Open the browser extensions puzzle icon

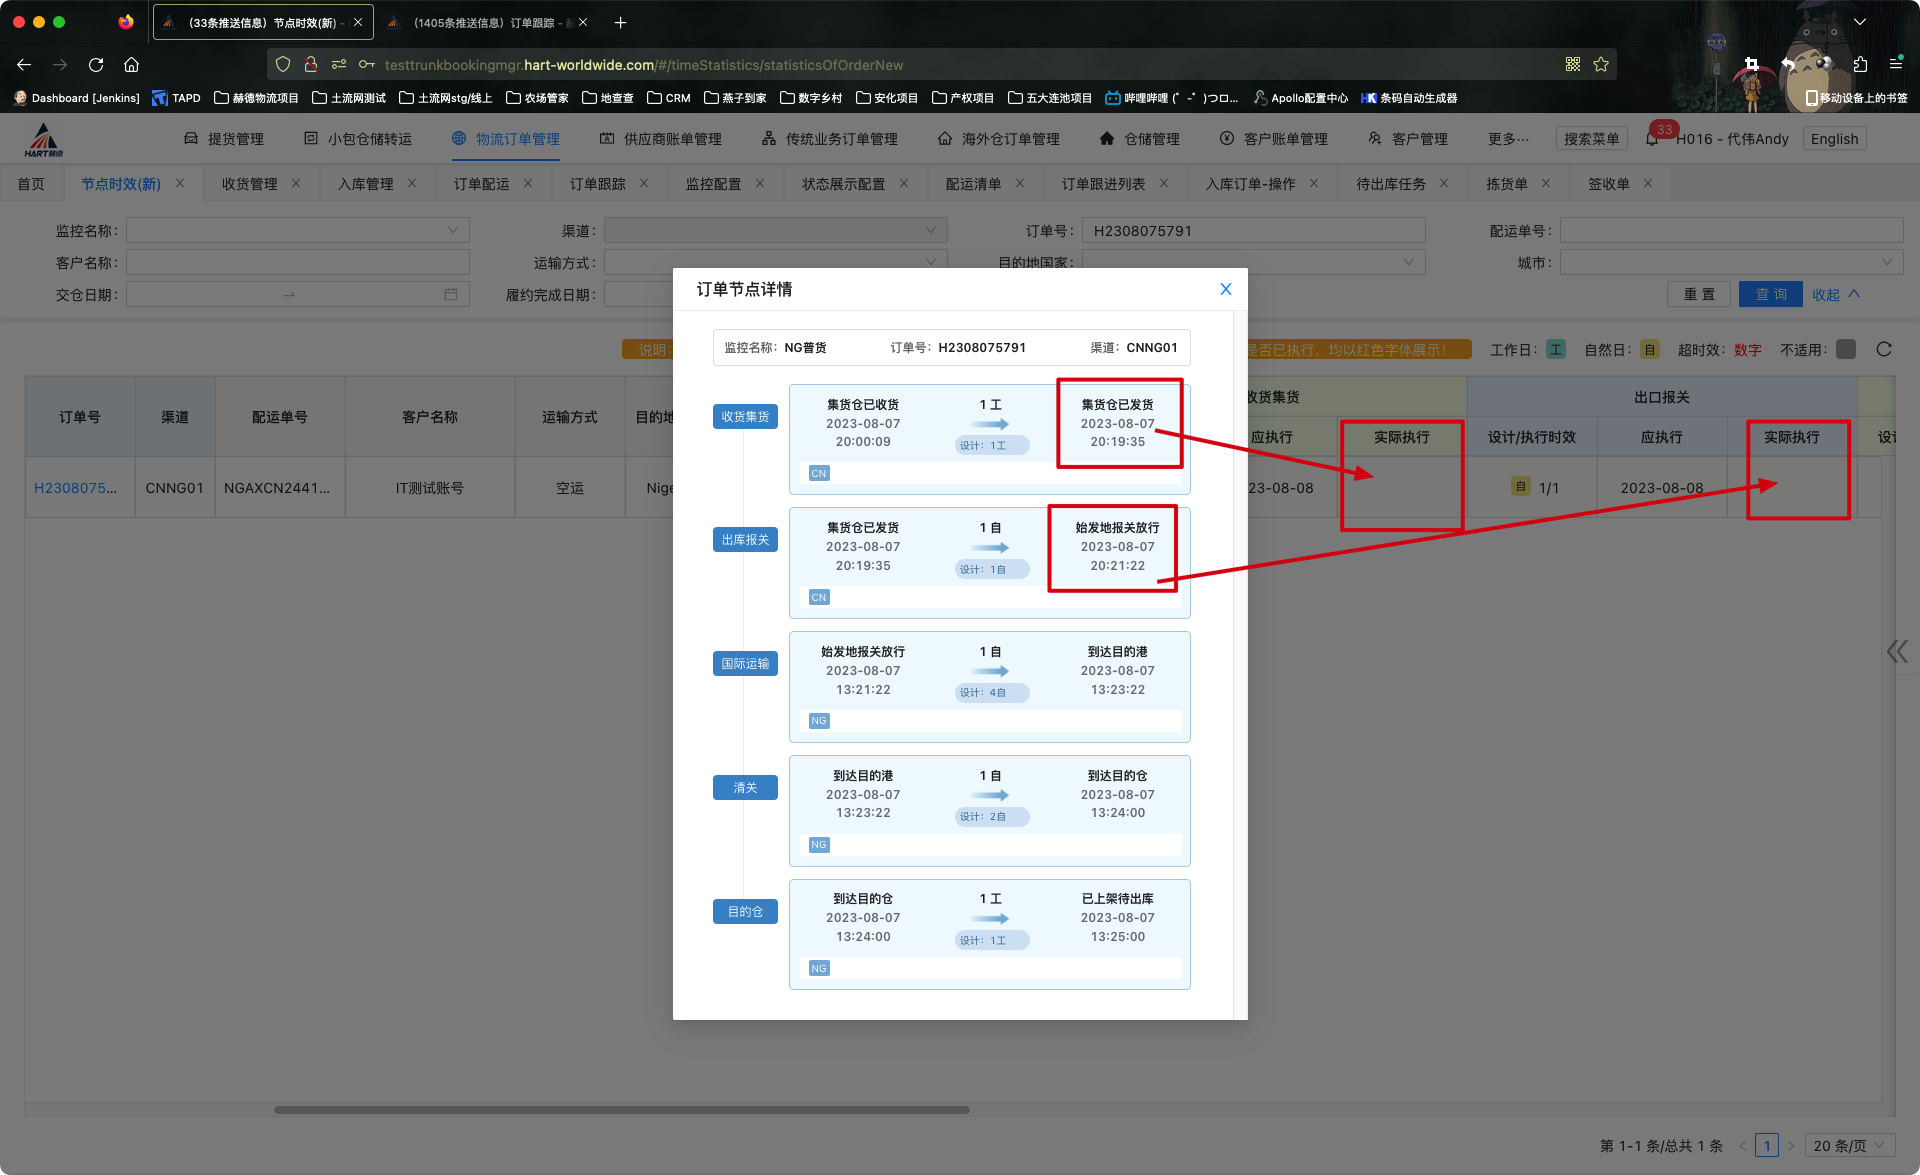coord(1860,65)
